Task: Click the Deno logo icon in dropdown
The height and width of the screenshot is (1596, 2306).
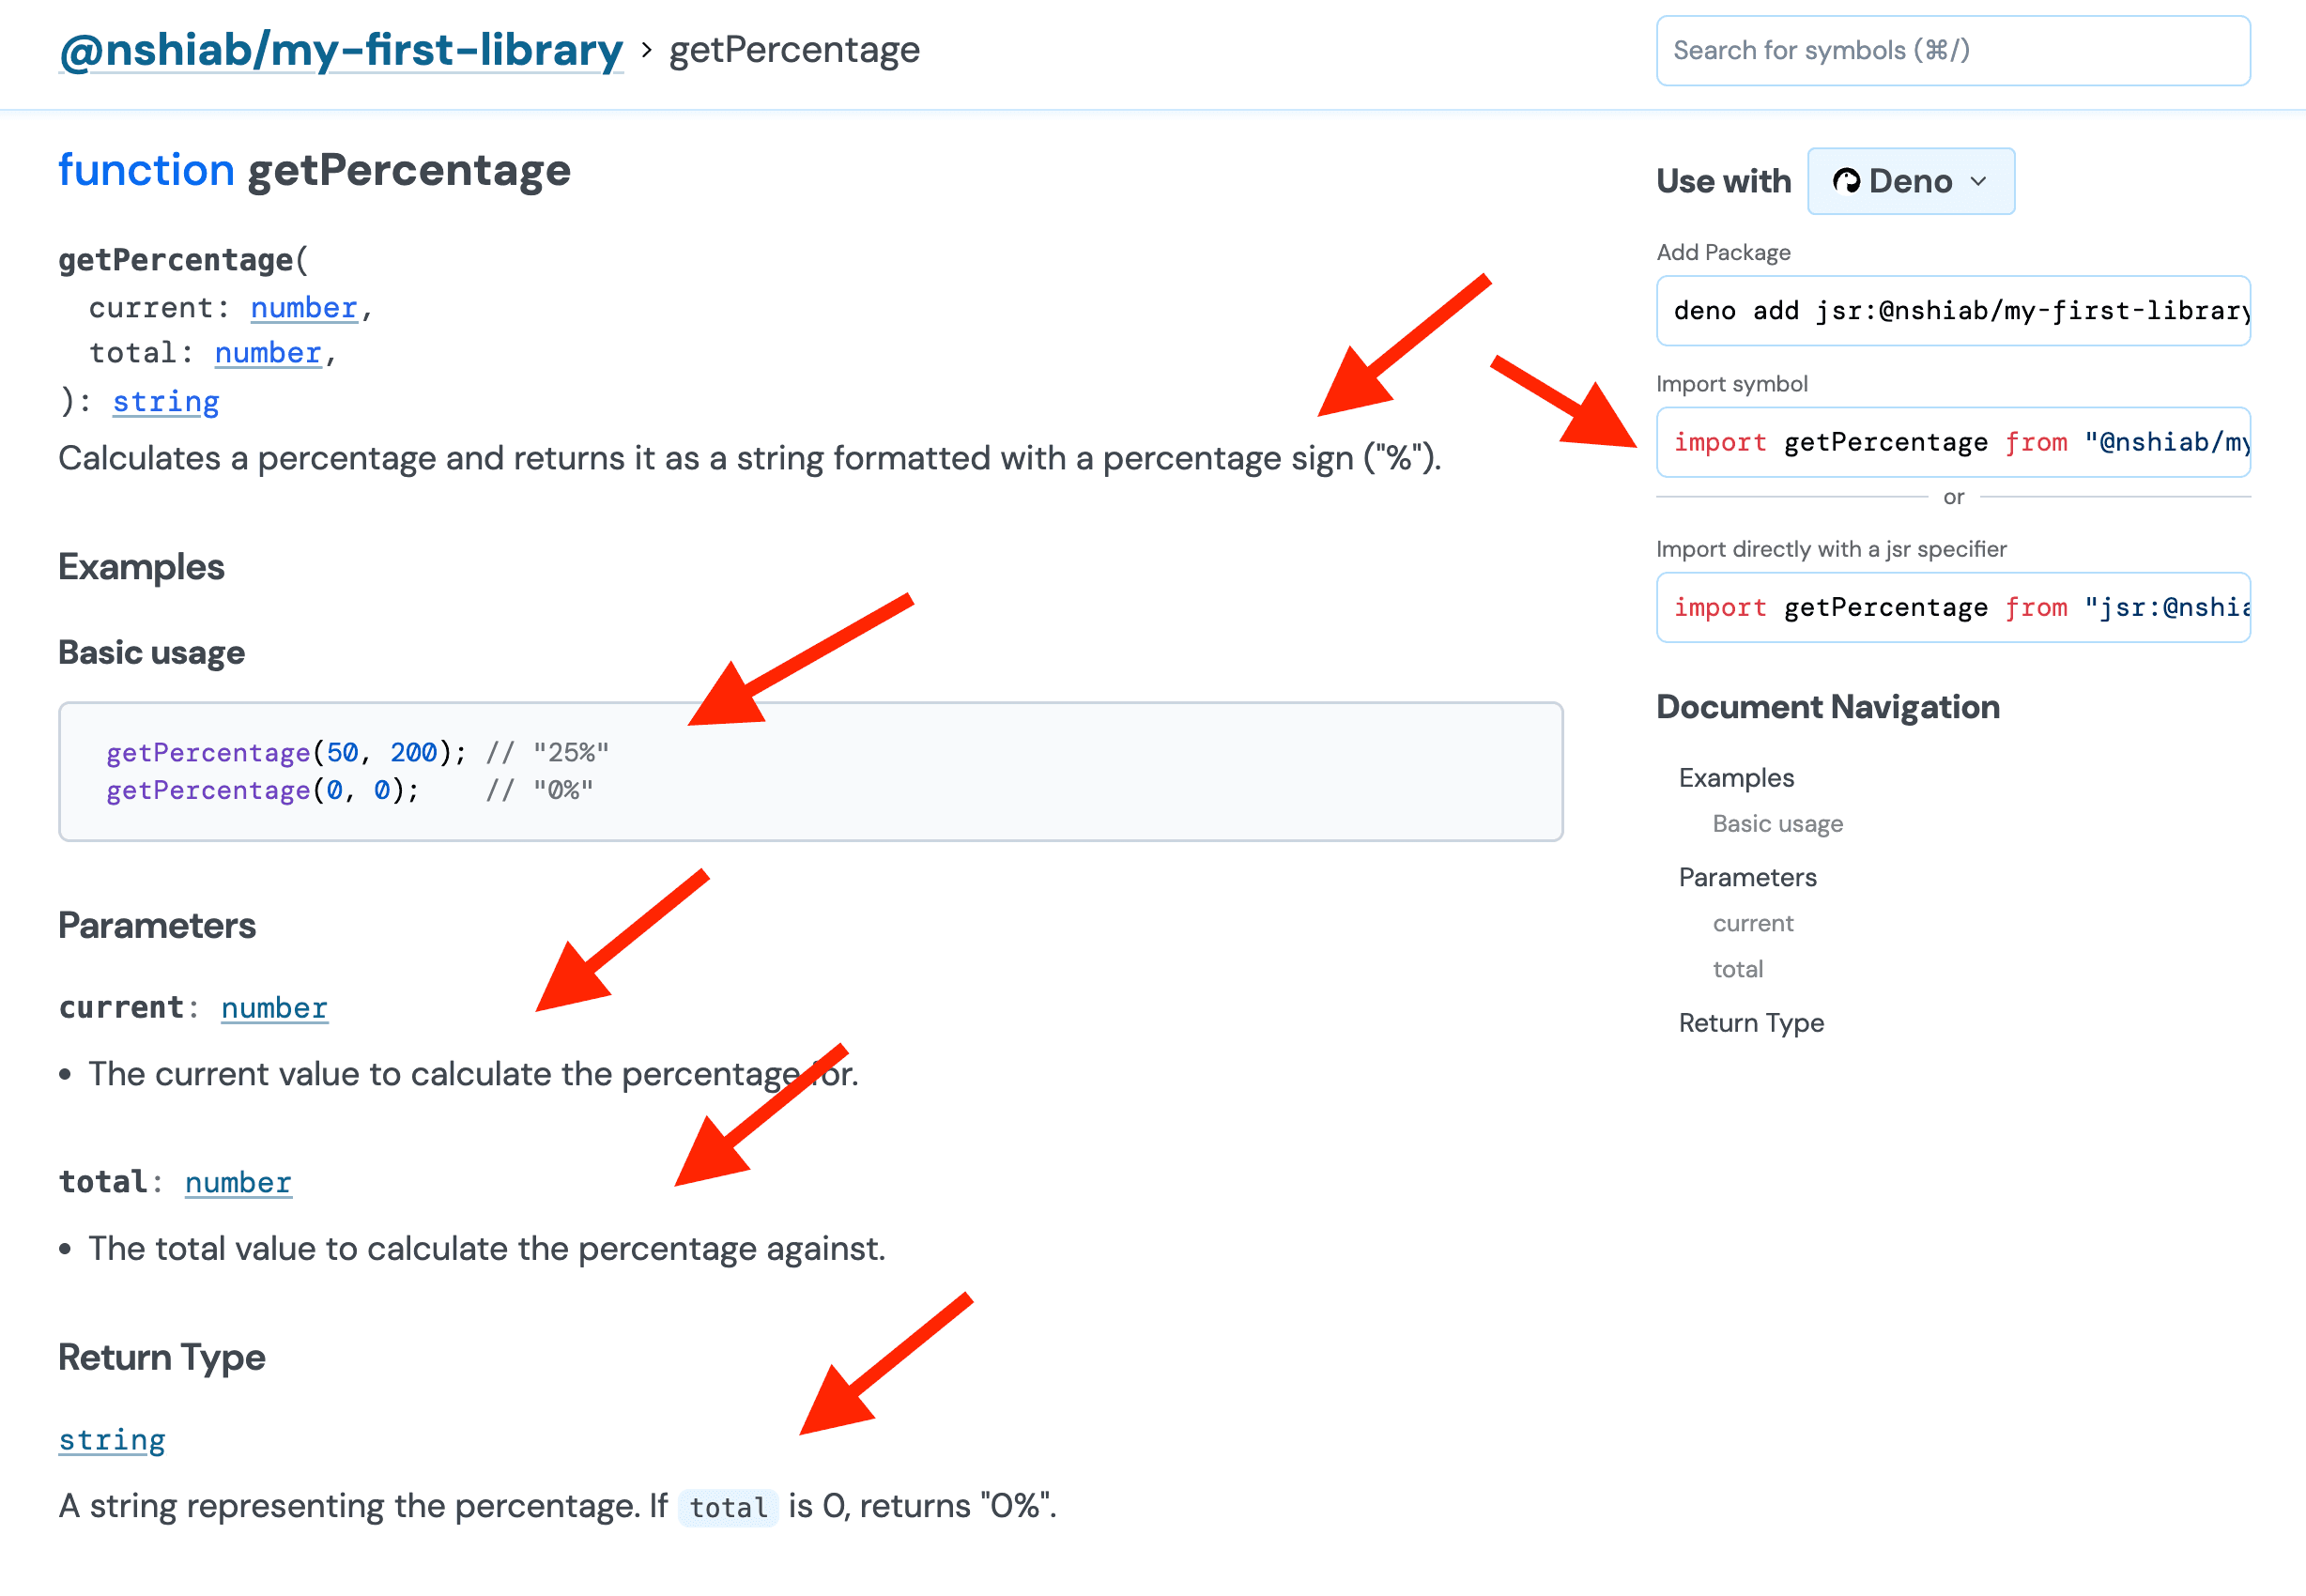Action: pos(1846,181)
